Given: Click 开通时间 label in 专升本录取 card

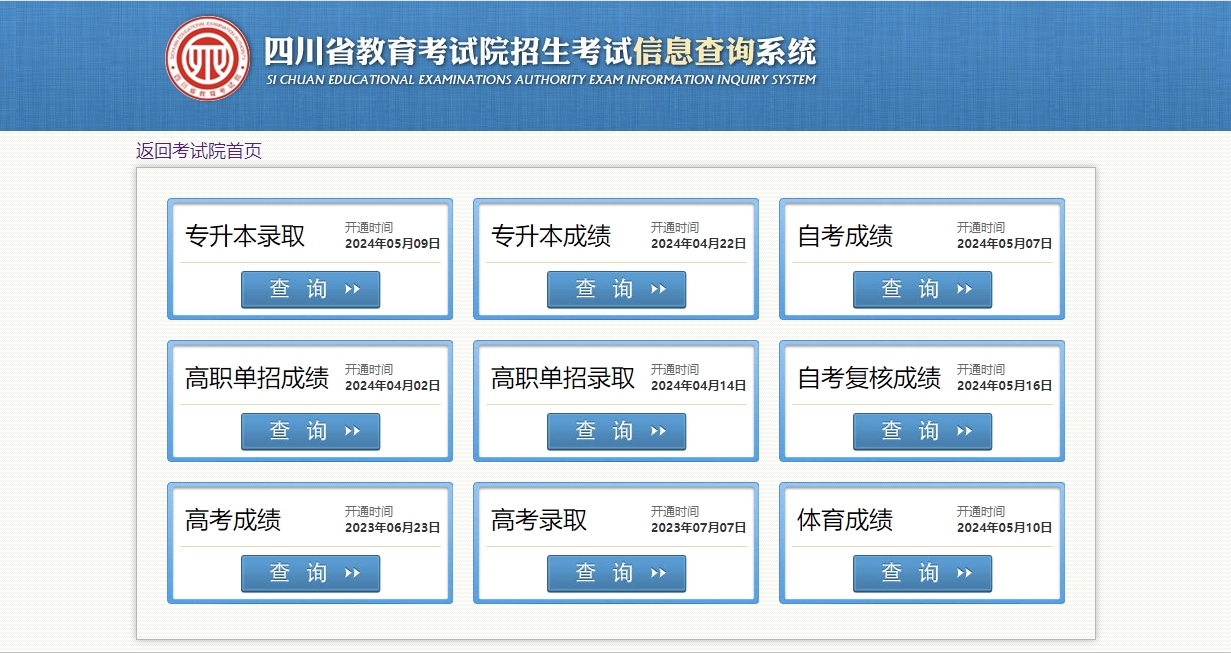Looking at the screenshot, I should click(x=369, y=228).
